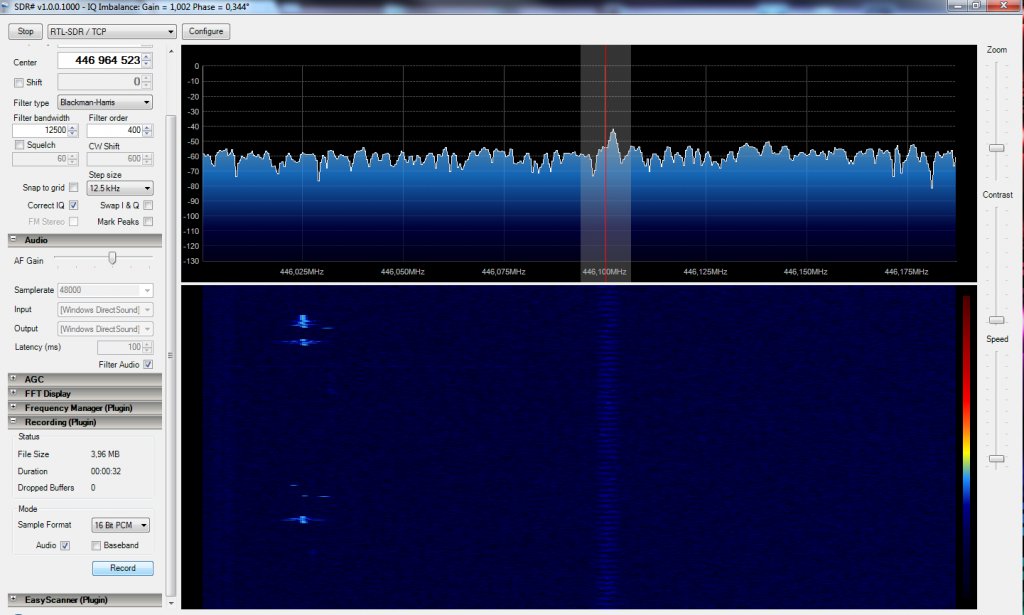Click the Zoom slider handle
1024x615 pixels.
pyautogui.click(x=996, y=147)
